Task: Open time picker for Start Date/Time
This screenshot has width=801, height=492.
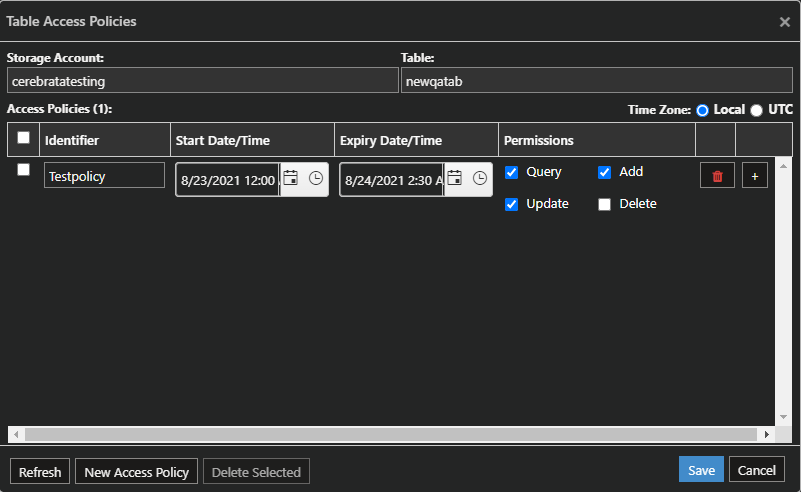Action: pos(316,178)
